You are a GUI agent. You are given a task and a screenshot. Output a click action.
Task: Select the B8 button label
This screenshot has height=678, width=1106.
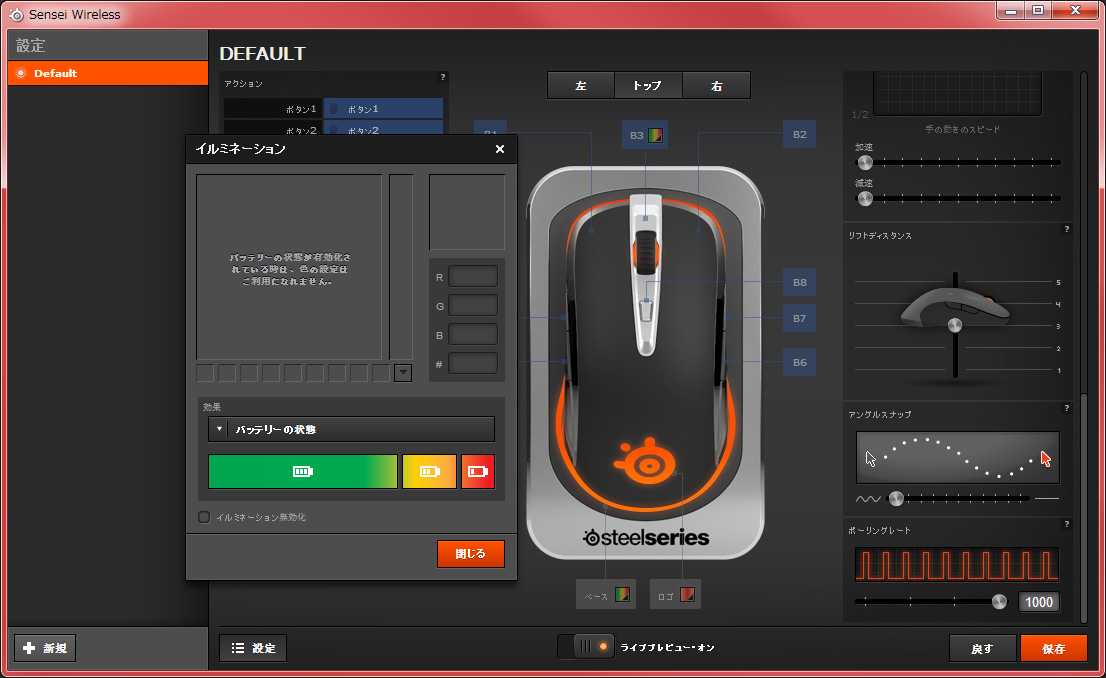(x=799, y=282)
